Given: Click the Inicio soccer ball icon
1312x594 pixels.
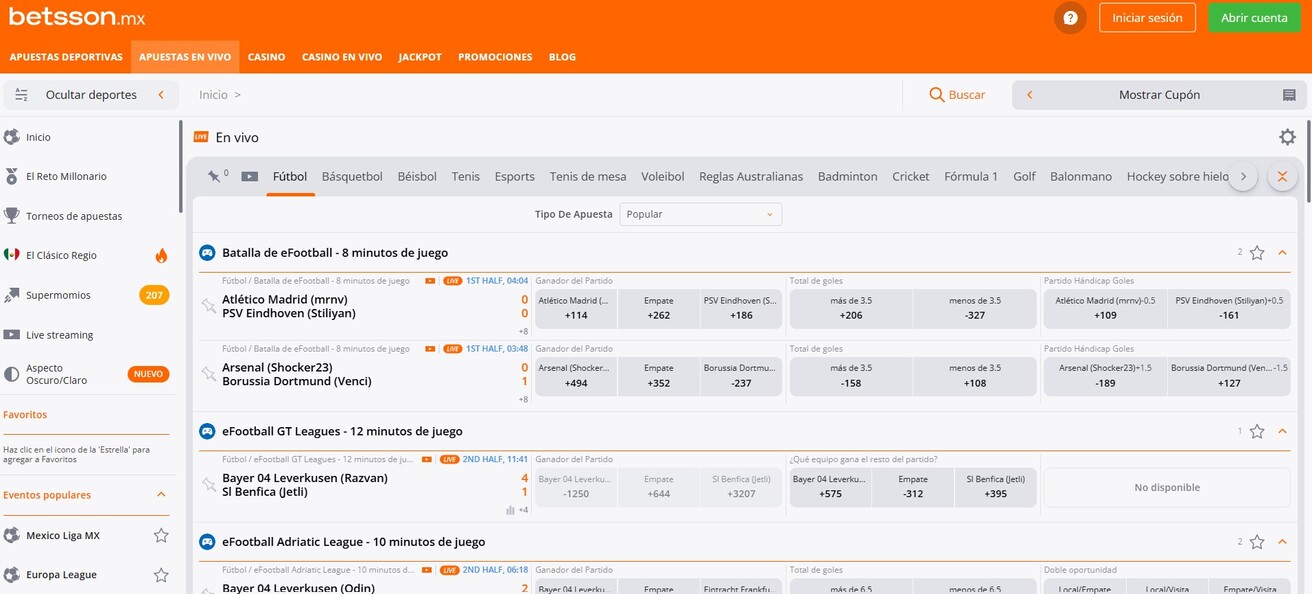Looking at the screenshot, I should (12, 137).
